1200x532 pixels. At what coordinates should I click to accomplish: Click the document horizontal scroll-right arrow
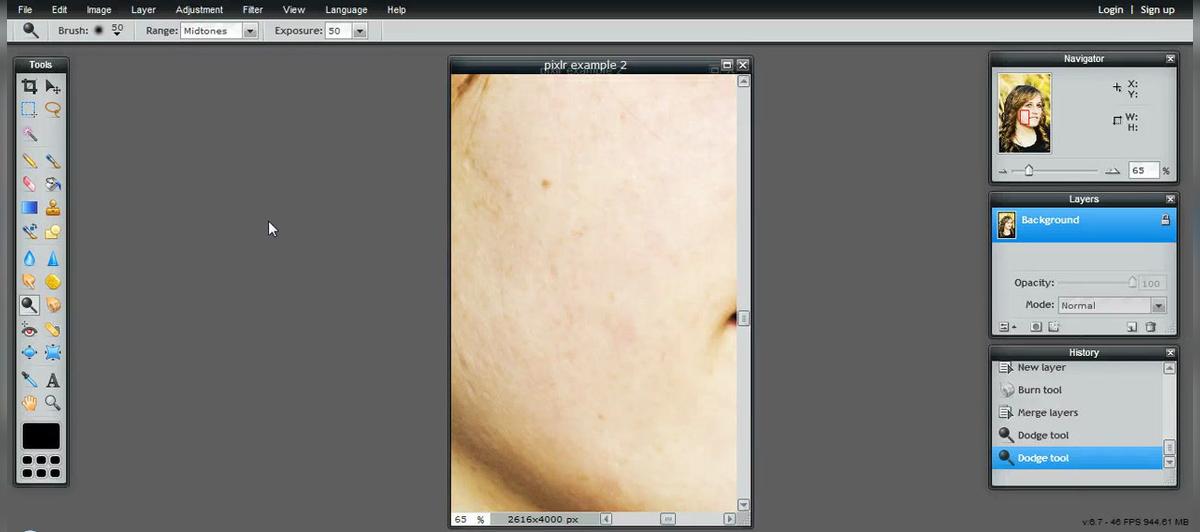coord(729,520)
